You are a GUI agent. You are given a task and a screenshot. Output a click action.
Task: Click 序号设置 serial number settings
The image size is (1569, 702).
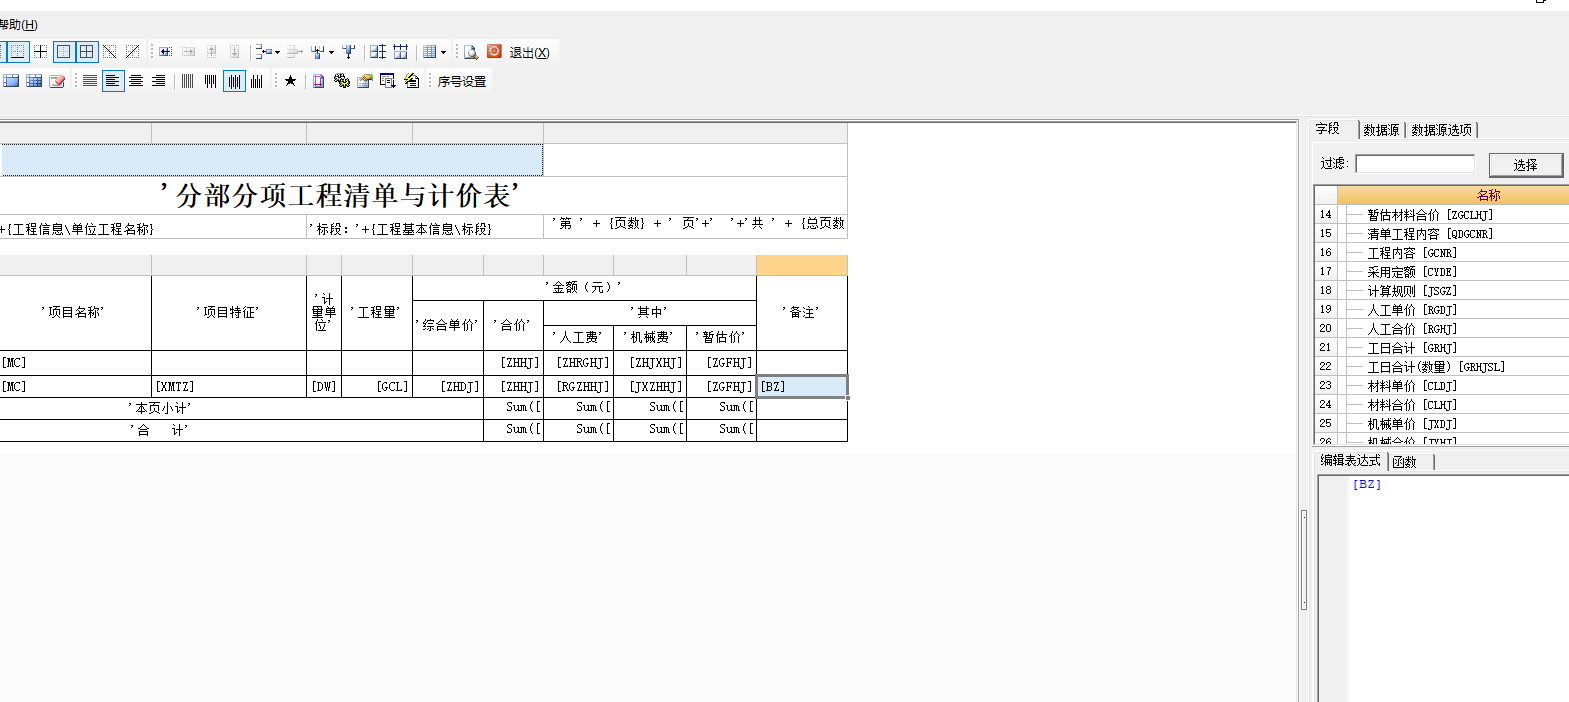462,82
